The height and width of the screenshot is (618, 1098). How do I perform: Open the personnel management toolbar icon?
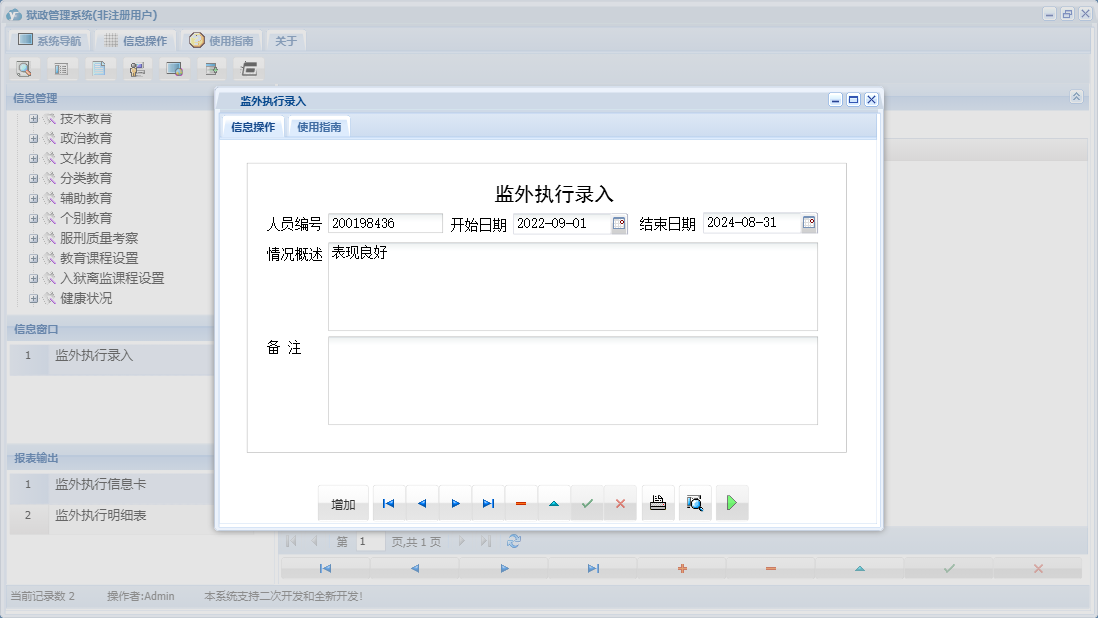pyautogui.click(x=136, y=68)
